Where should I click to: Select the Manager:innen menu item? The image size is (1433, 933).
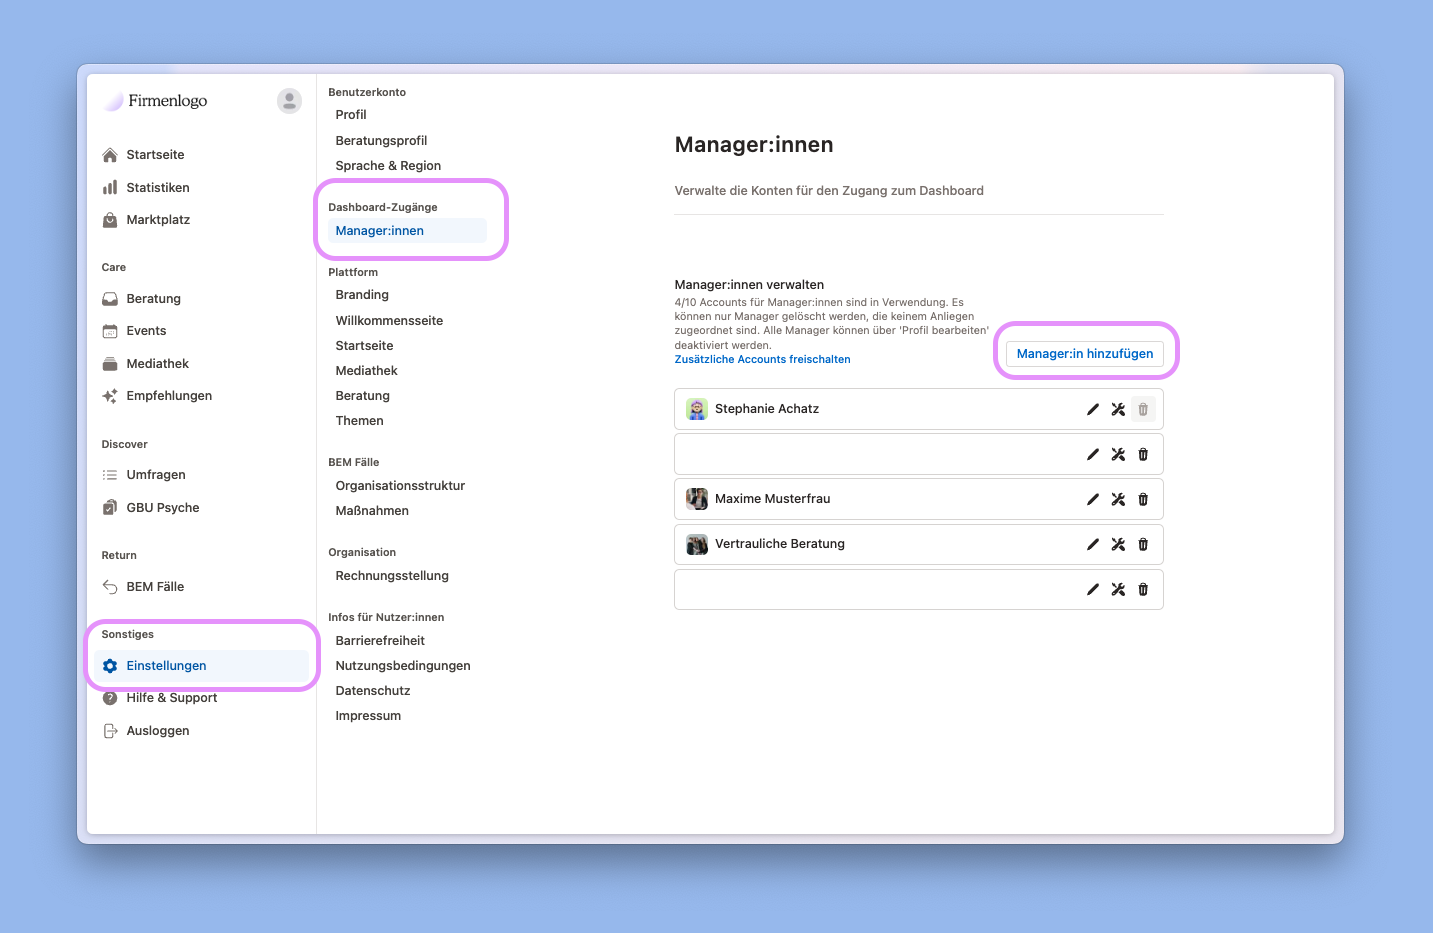tap(380, 230)
